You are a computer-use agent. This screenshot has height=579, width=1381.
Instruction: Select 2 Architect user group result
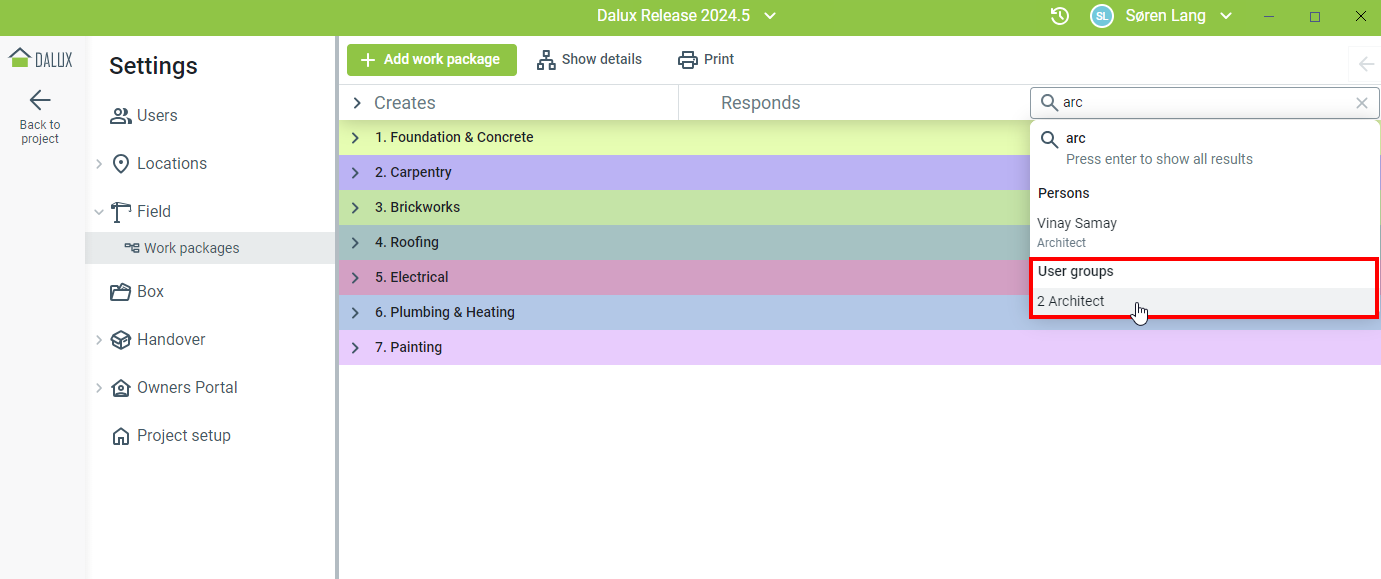(x=1071, y=301)
